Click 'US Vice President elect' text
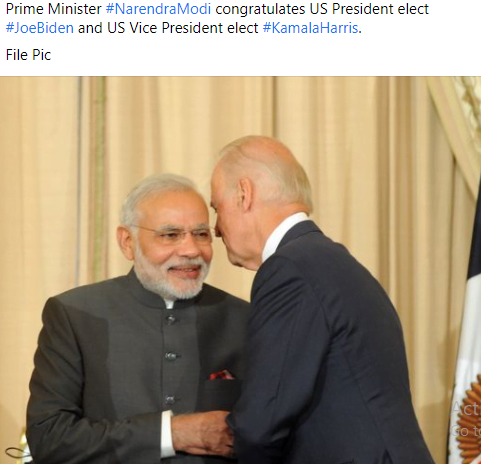The image size is (481, 464). [183, 28]
